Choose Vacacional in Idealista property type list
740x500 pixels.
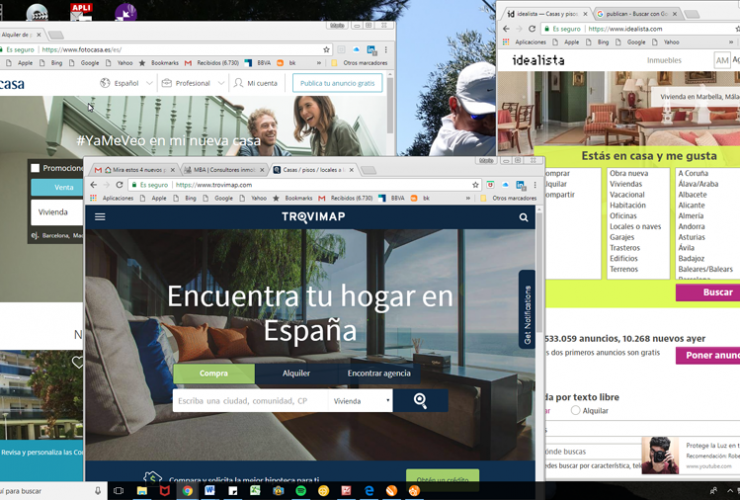627,195
